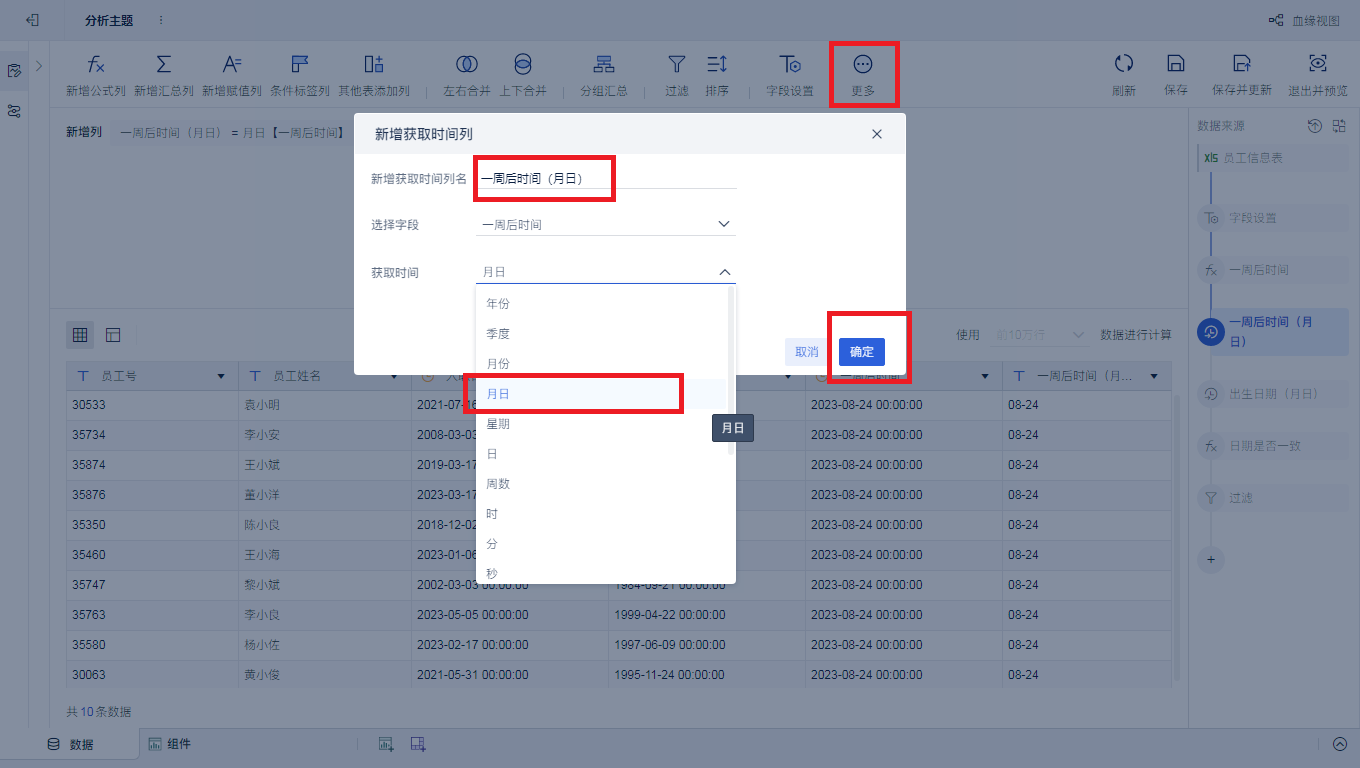
Task: Click the 新增获取时间列名 input field
Action: point(606,178)
